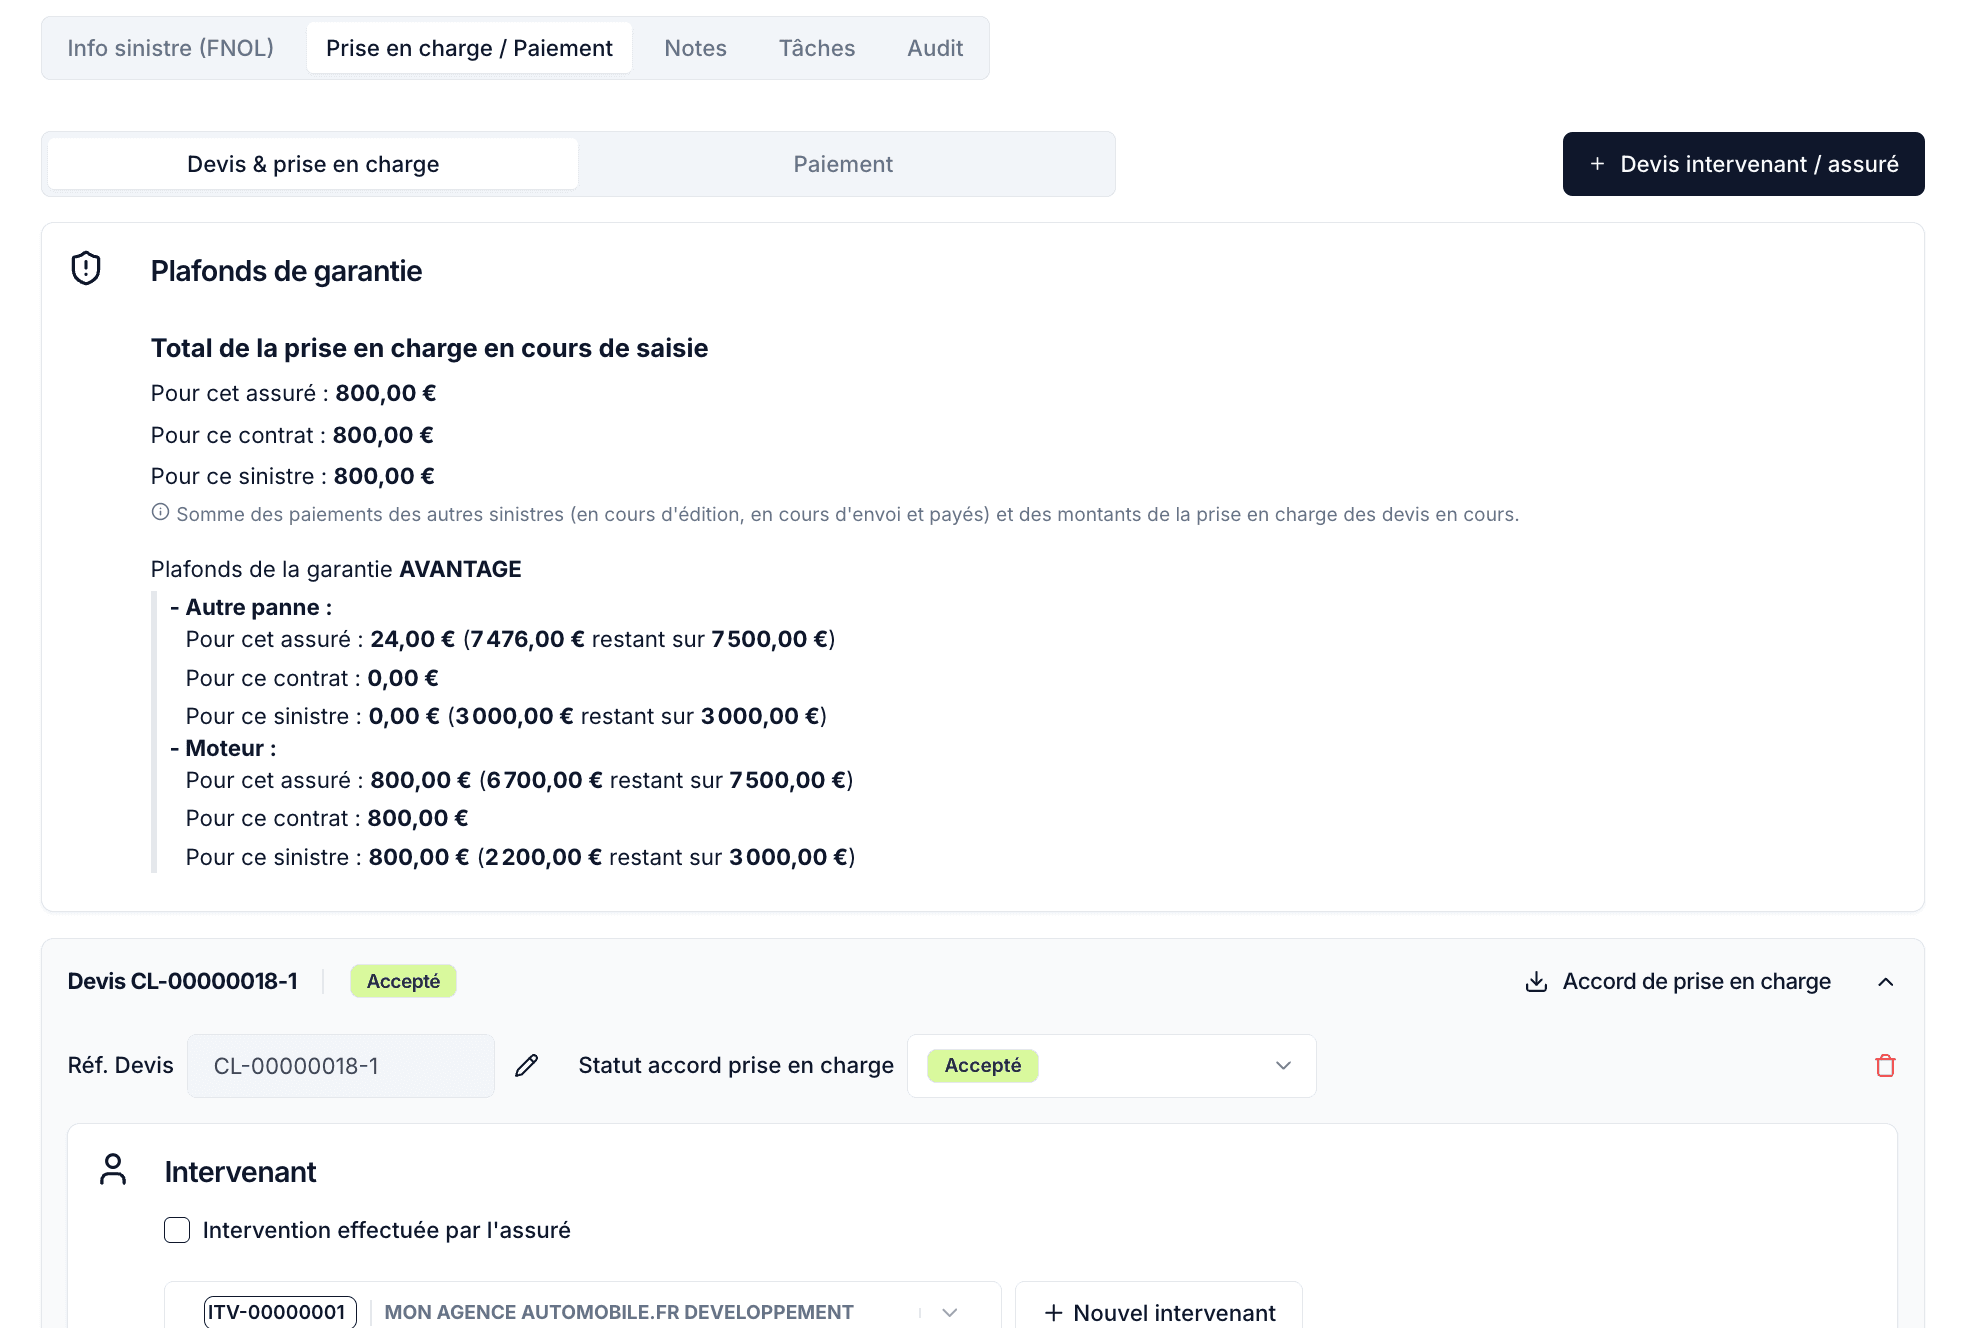Click the shield icon next to Plafonds de garantie
1968x1328 pixels.
tap(86, 268)
